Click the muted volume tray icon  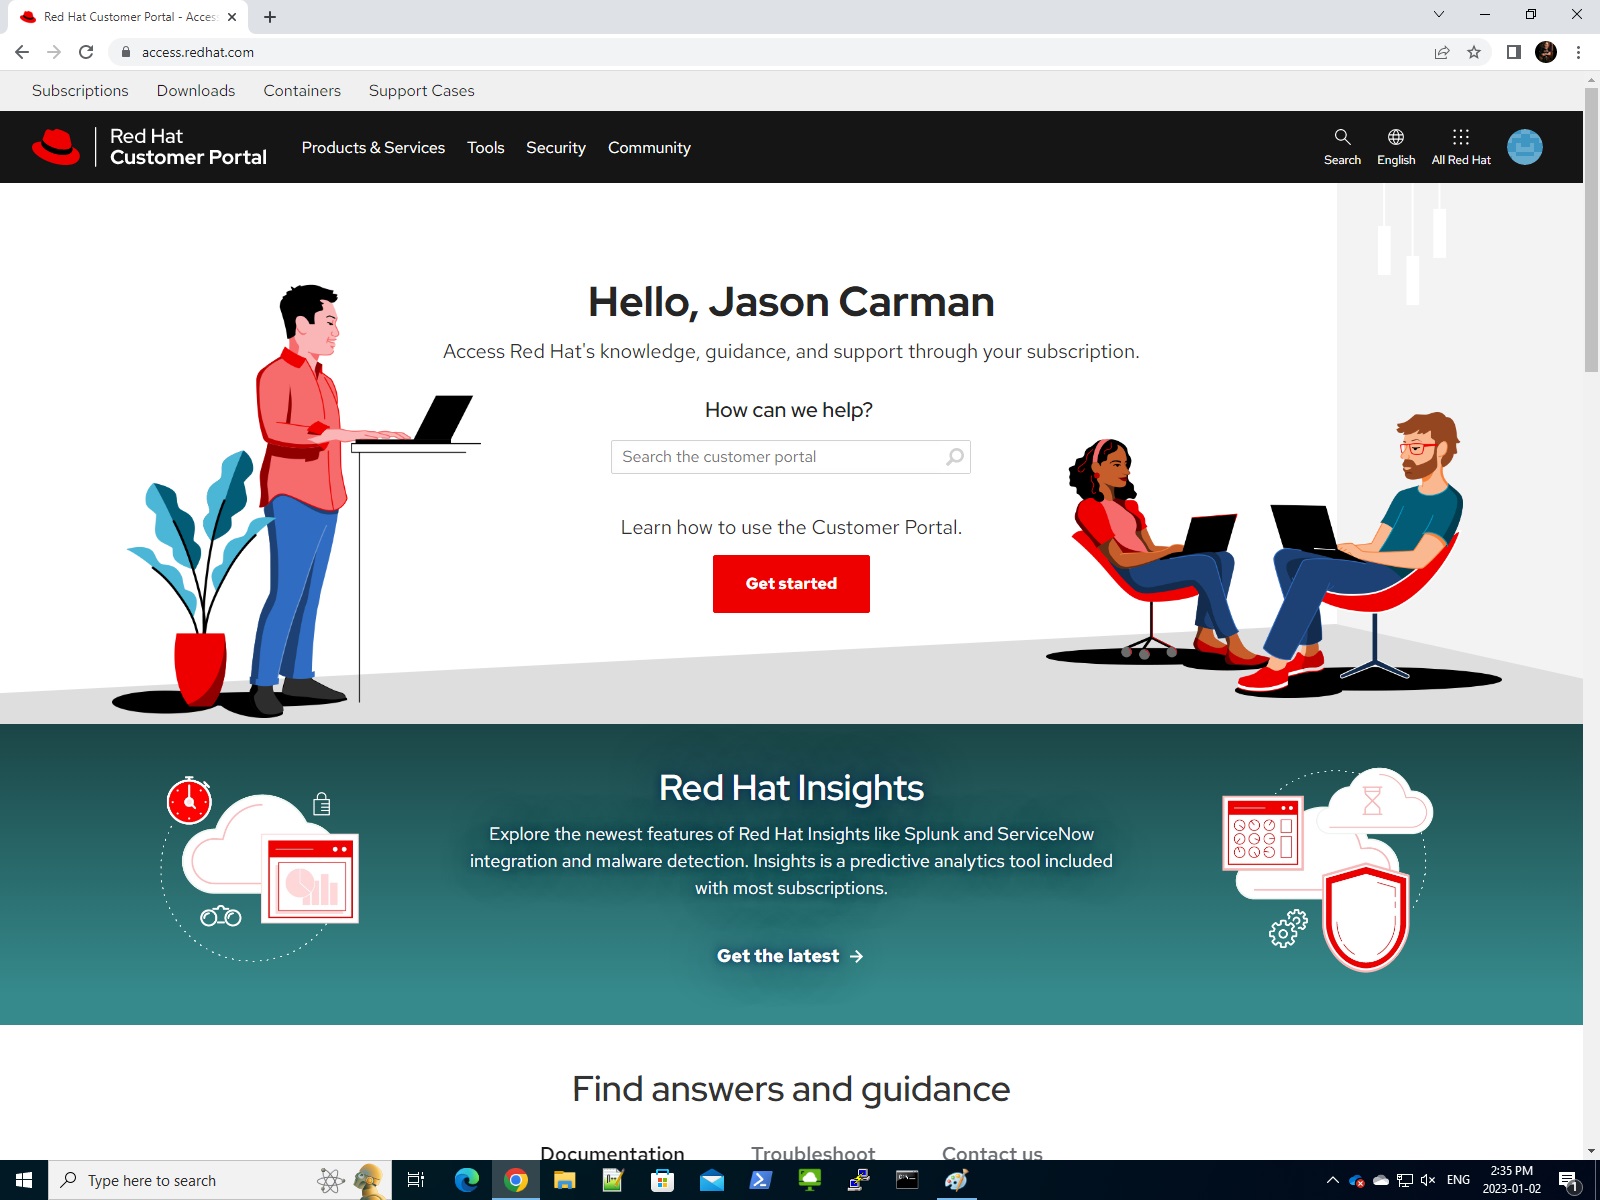point(1428,1180)
